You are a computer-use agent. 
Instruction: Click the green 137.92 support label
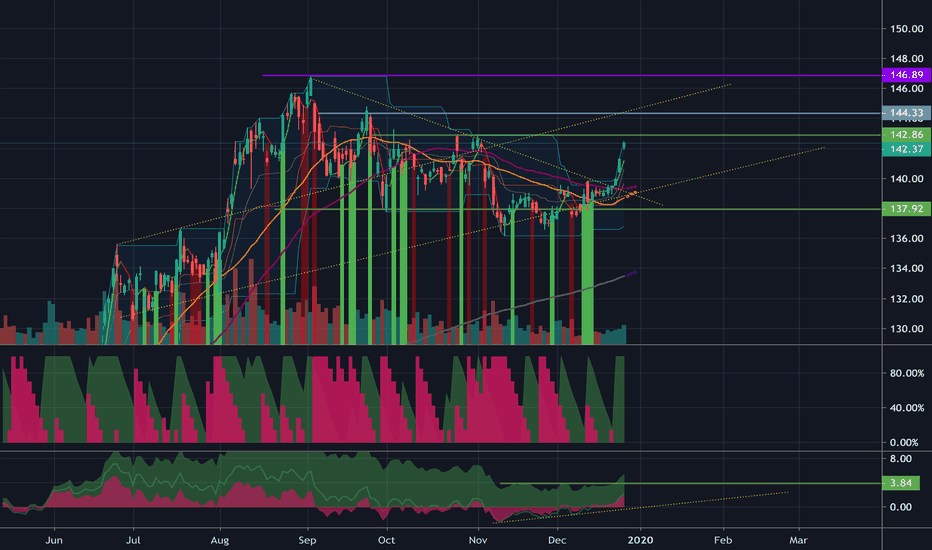click(906, 209)
